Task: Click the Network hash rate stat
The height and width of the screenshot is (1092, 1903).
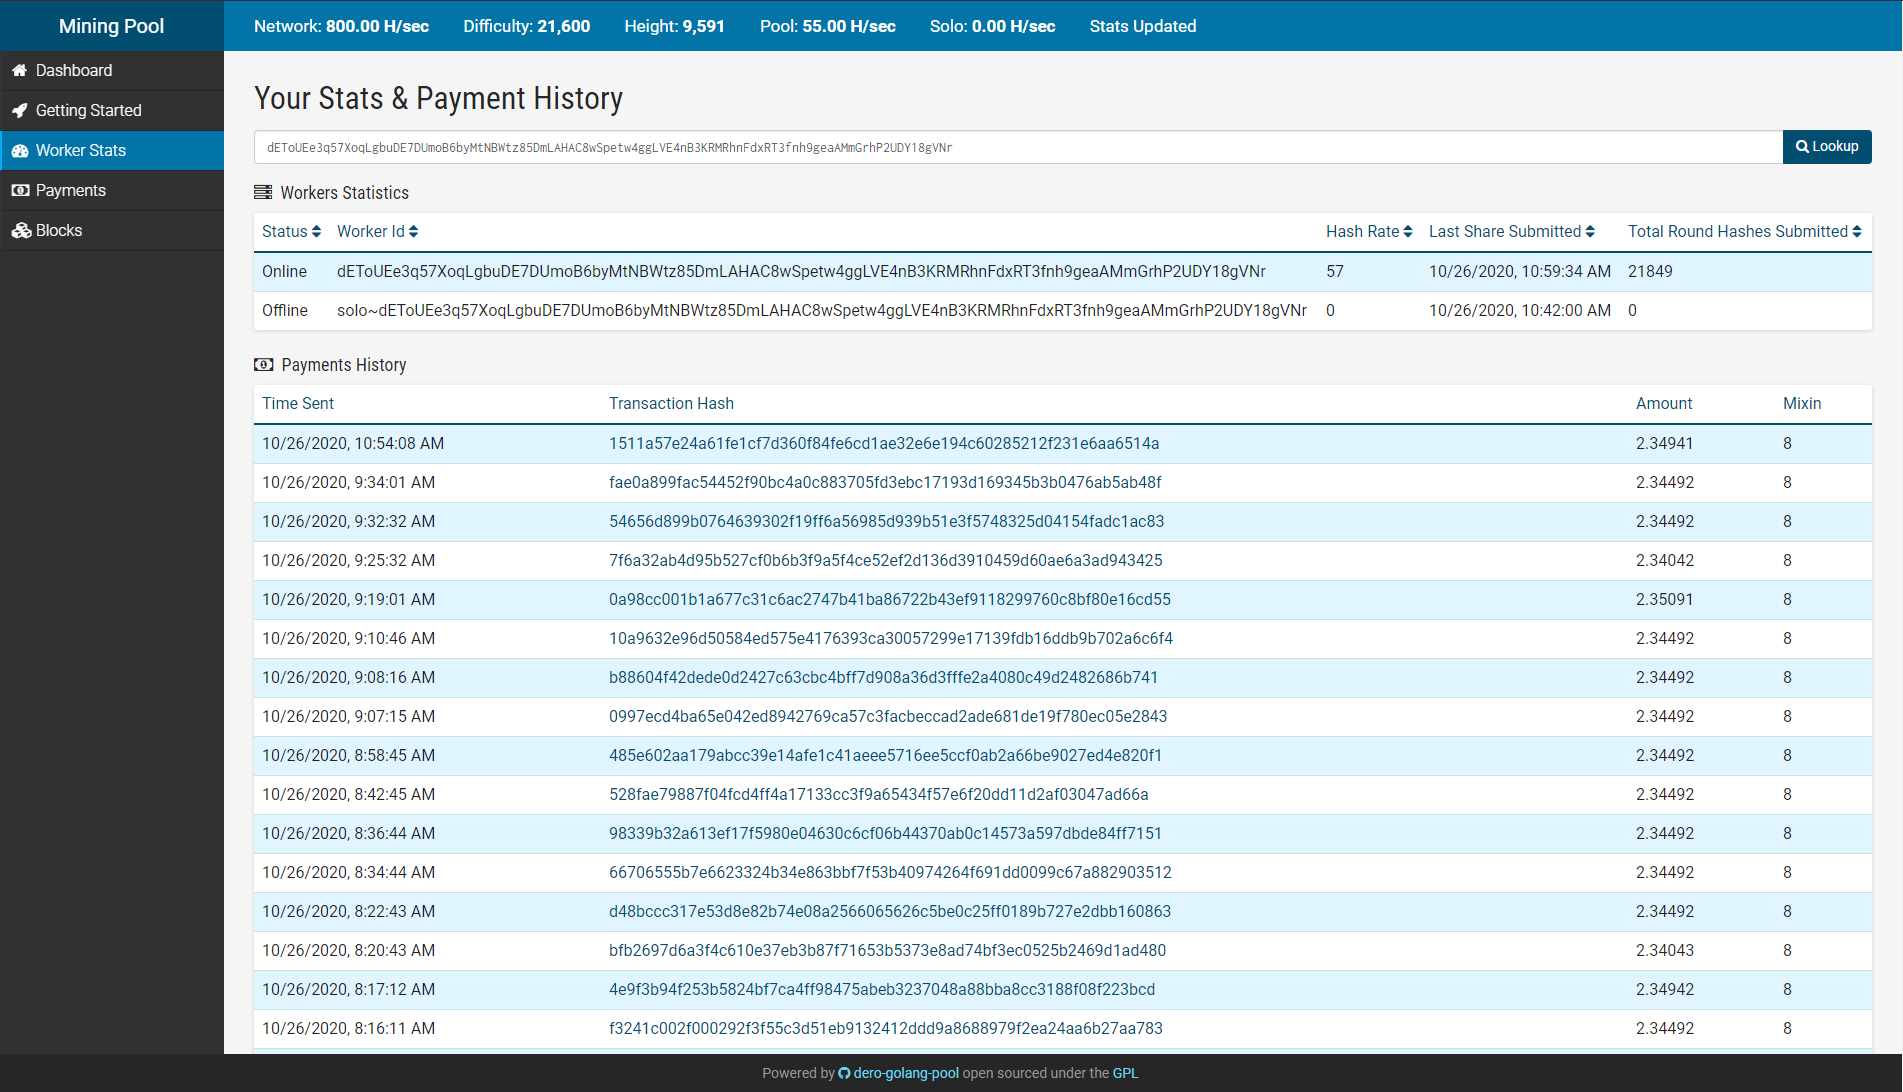Action: (x=341, y=26)
